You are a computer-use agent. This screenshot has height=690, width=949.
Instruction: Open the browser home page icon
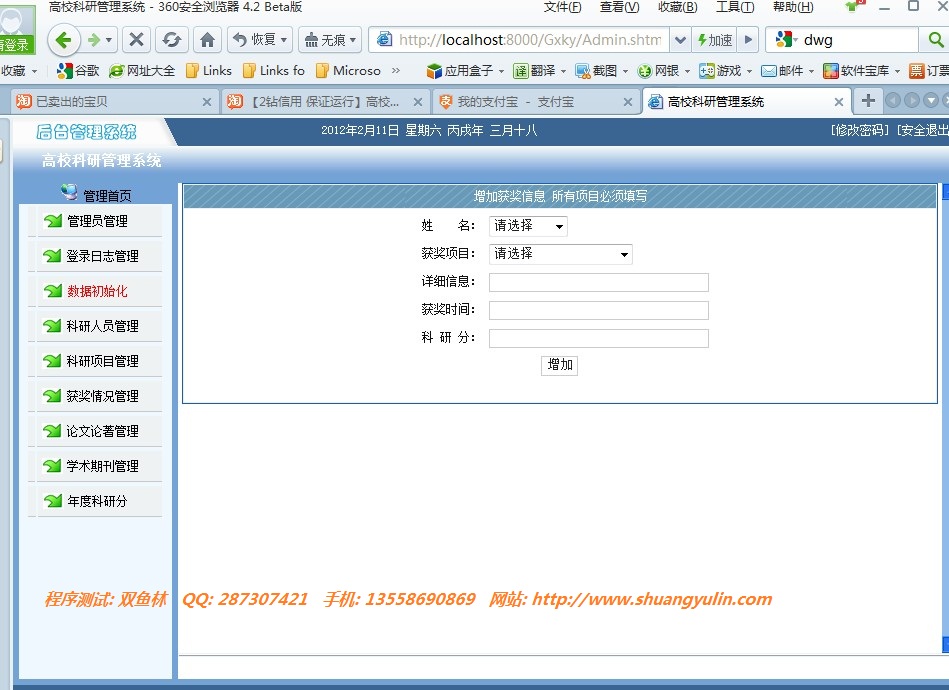(x=208, y=41)
